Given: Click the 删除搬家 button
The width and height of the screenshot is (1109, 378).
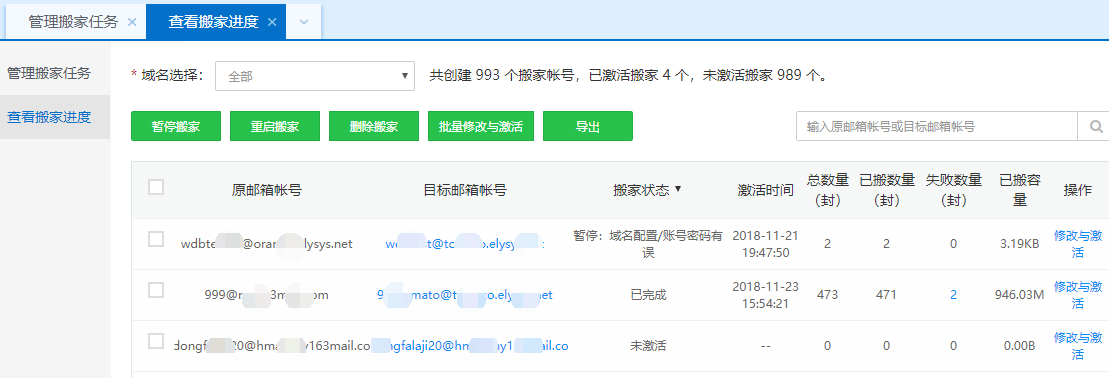Looking at the screenshot, I should (374, 127).
